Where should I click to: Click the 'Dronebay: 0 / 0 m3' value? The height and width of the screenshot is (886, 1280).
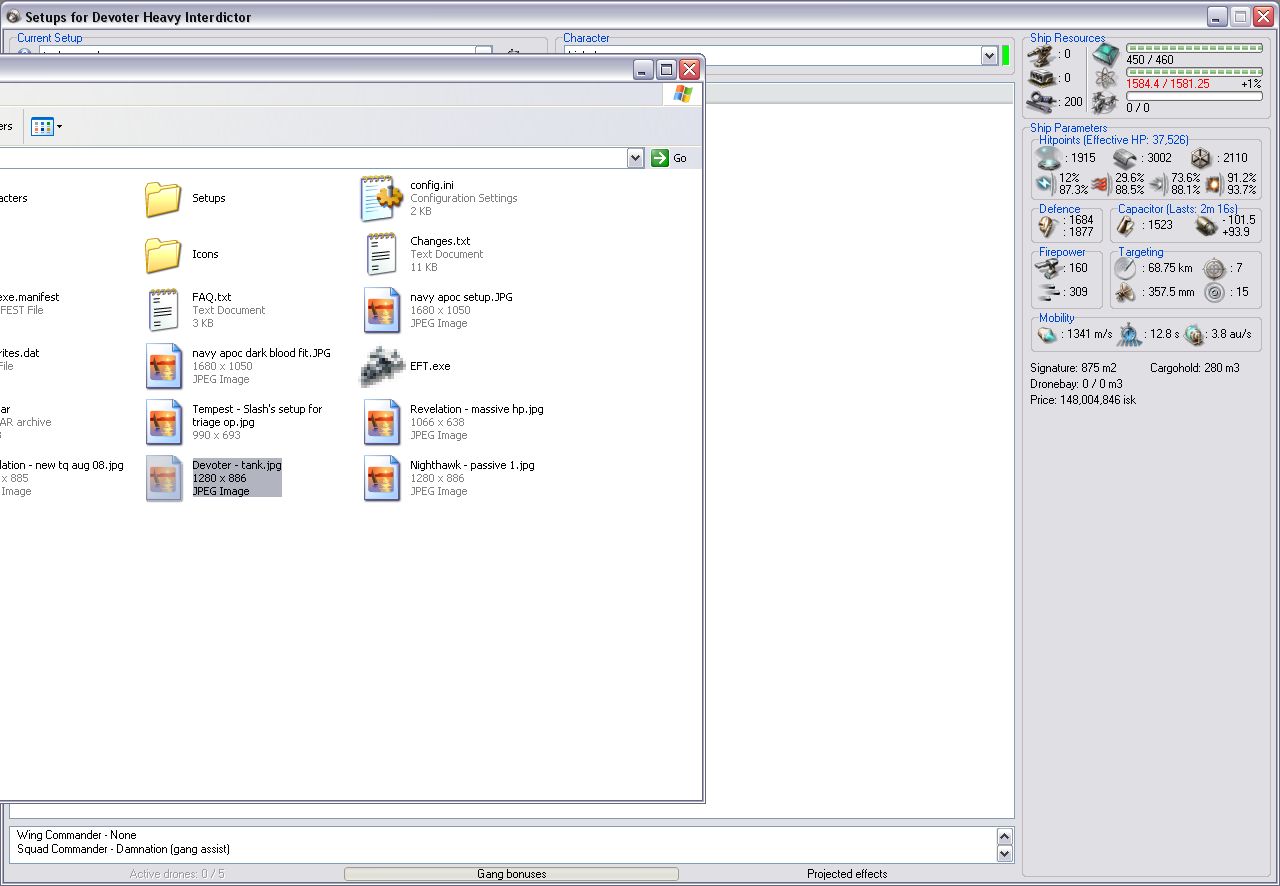click(1076, 384)
